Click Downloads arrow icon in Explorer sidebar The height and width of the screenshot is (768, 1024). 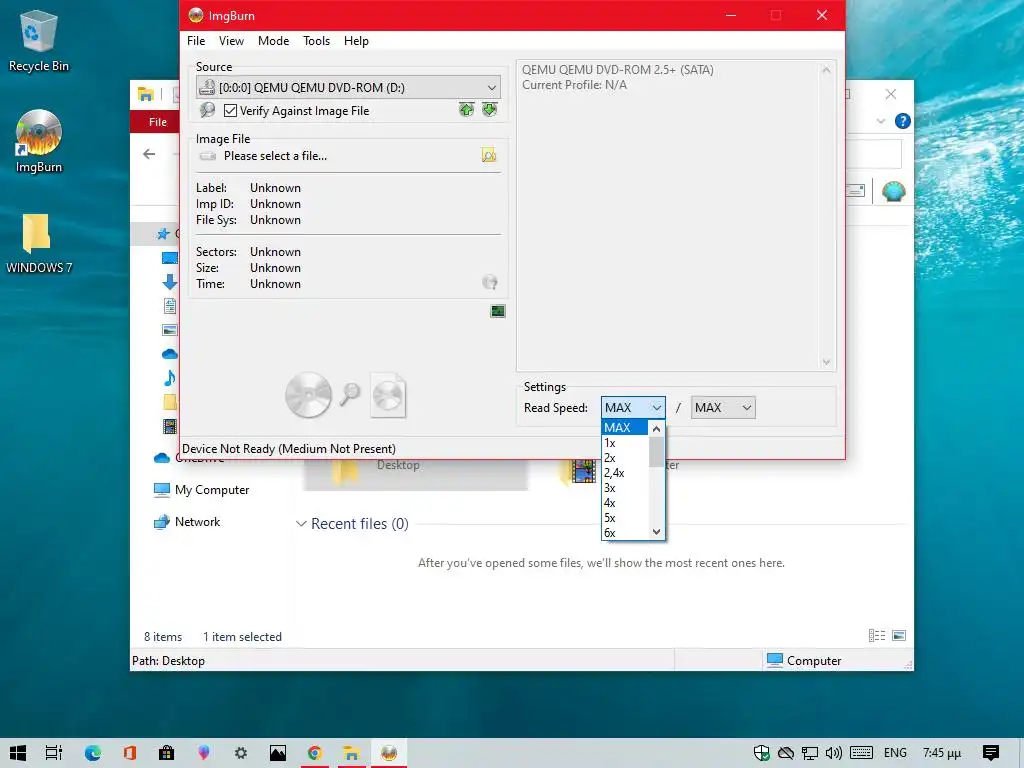pyautogui.click(x=170, y=281)
